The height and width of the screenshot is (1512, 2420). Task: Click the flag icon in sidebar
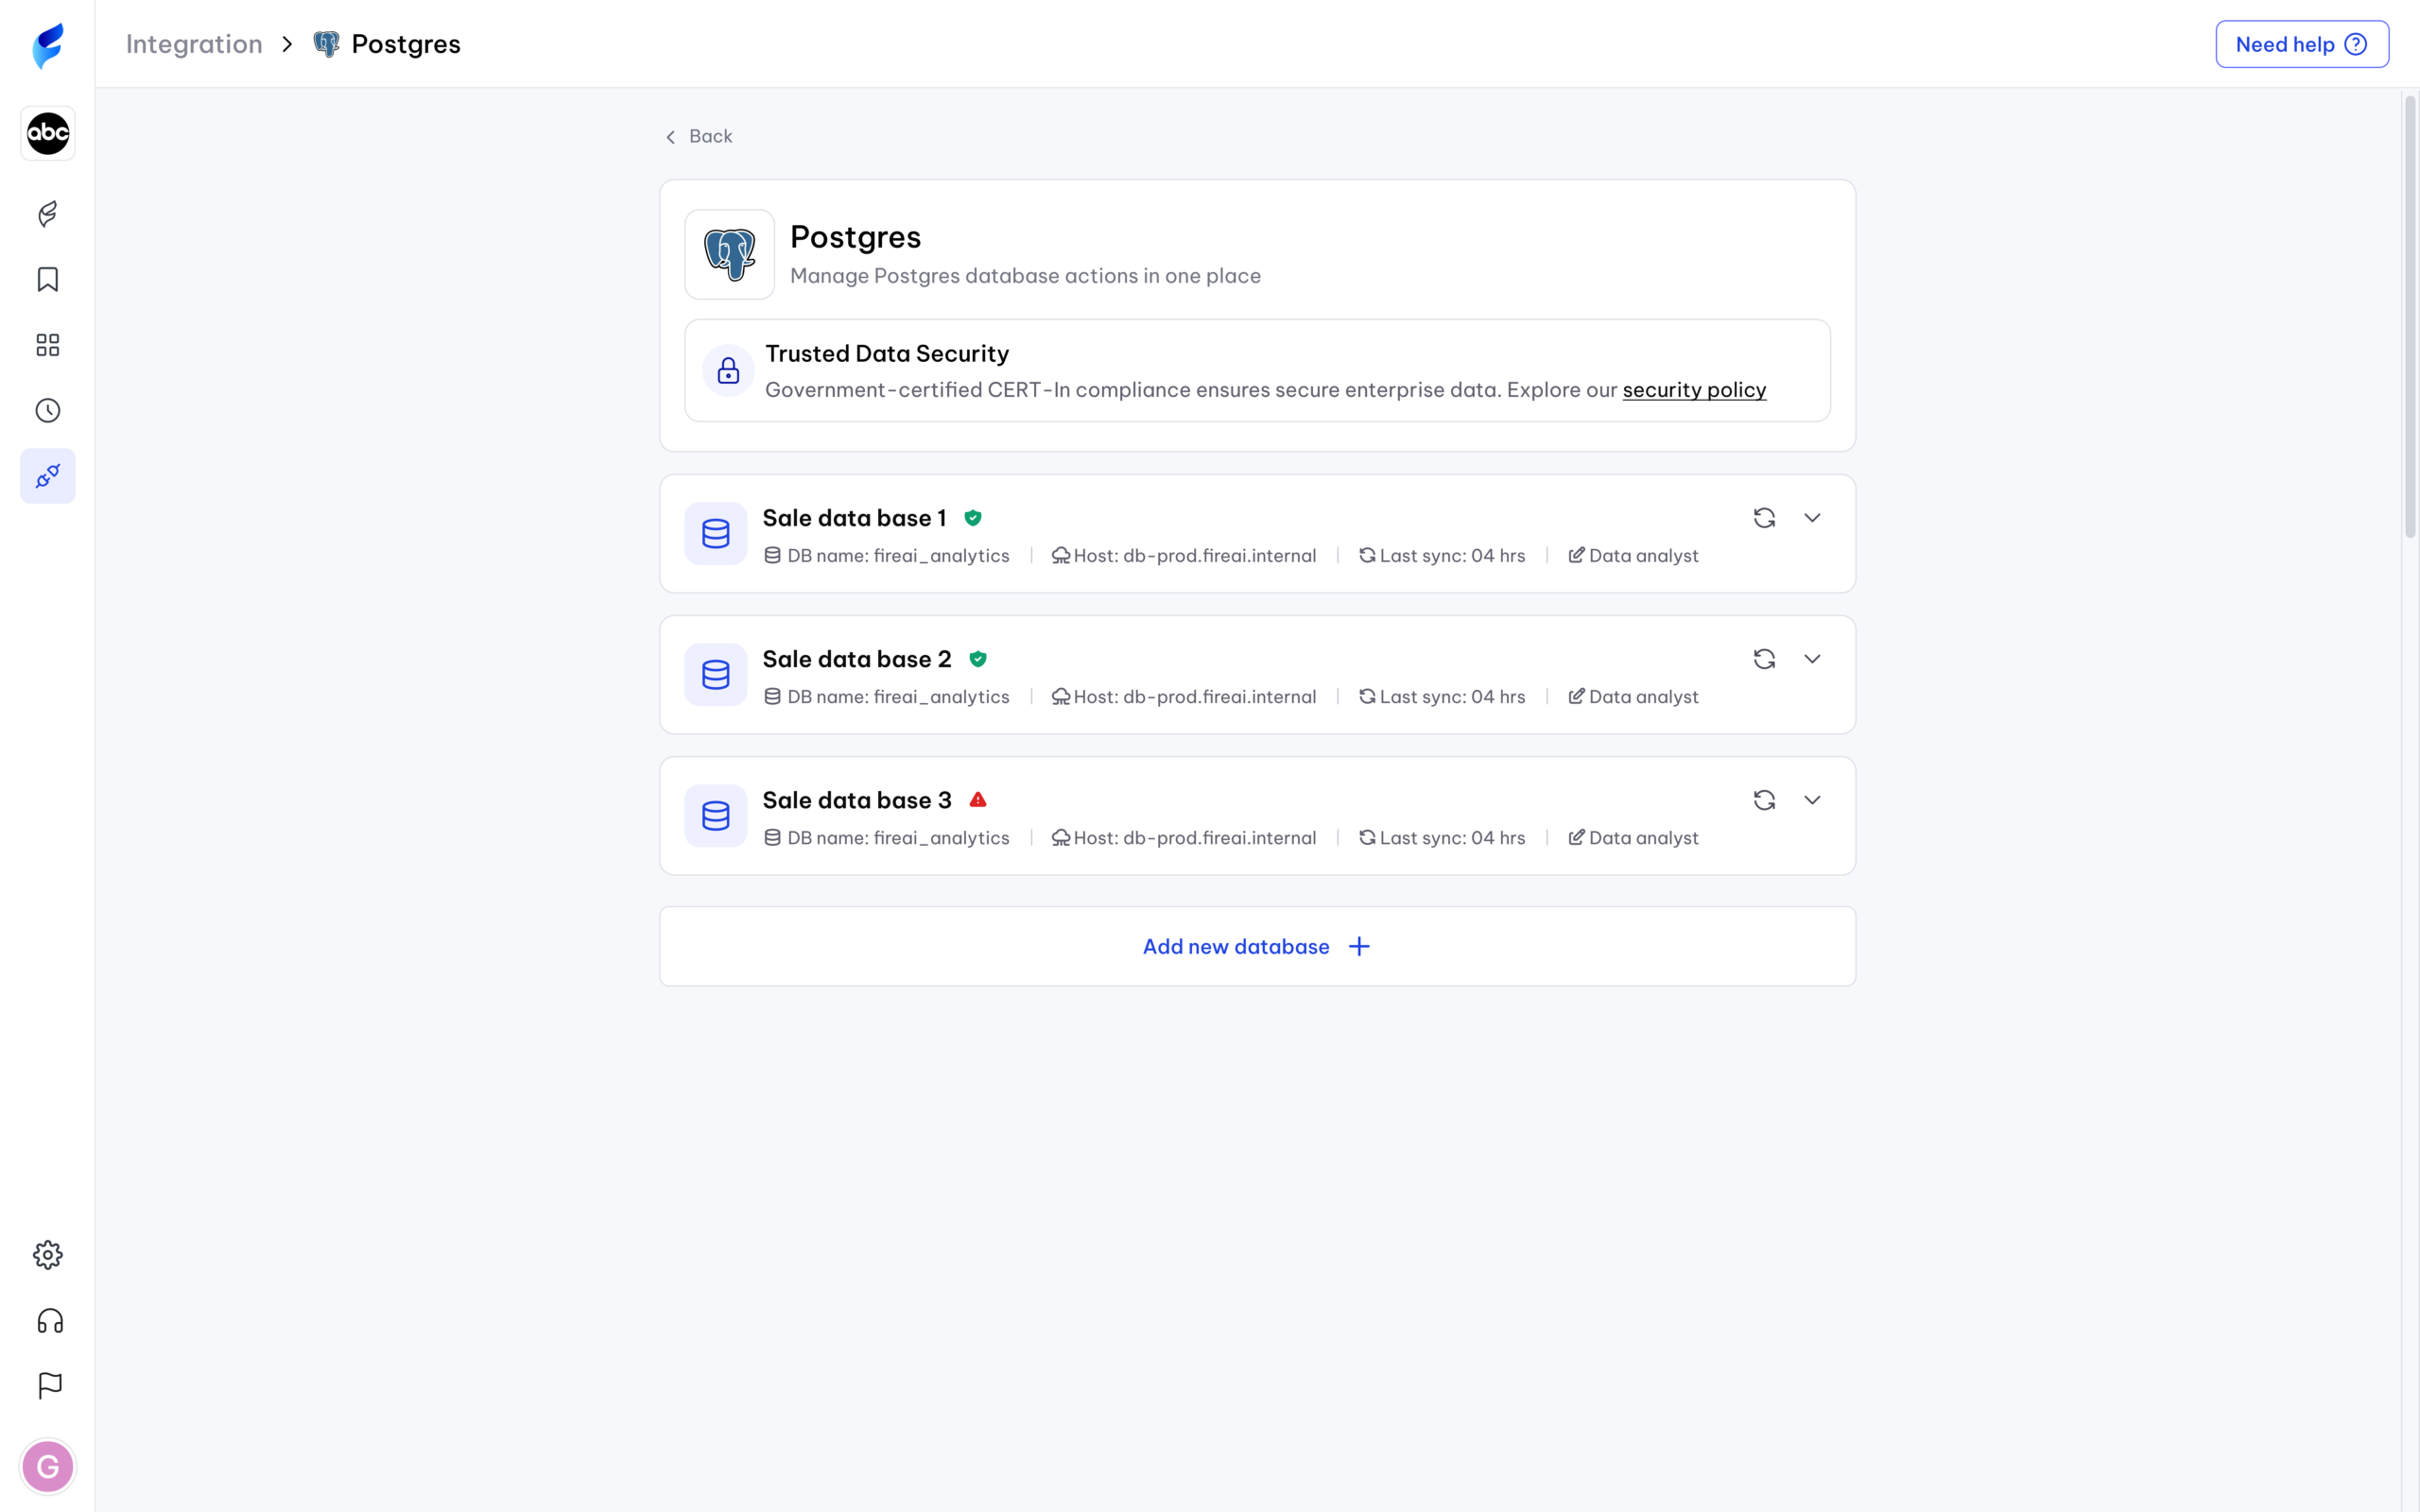49,1385
